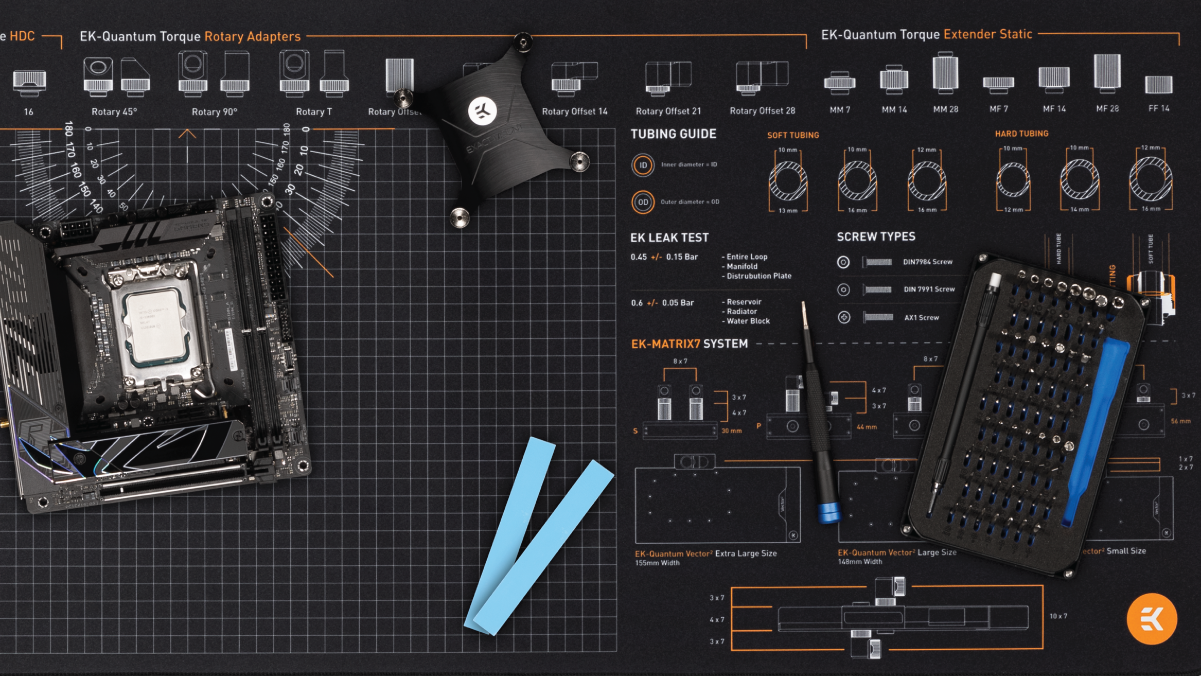Image resolution: width=1201 pixels, height=676 pixels.
Task: Click the SOFT TUBING label
Action: click(793, 135)
